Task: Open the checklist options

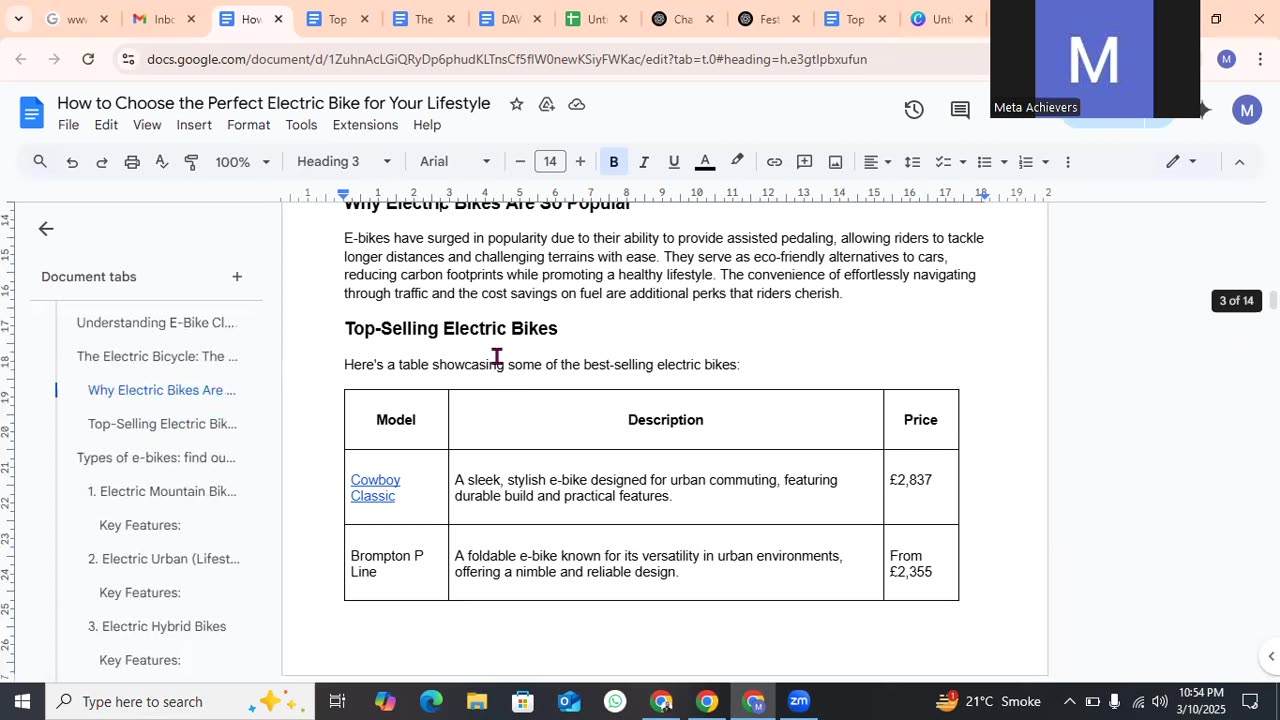Action: coord(950,162)
